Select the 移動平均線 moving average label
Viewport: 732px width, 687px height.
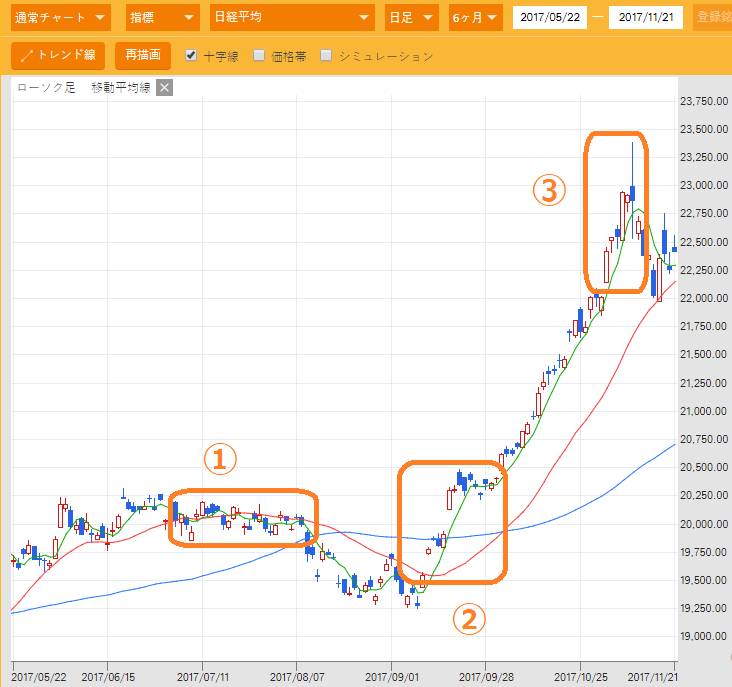pos(120,88)
